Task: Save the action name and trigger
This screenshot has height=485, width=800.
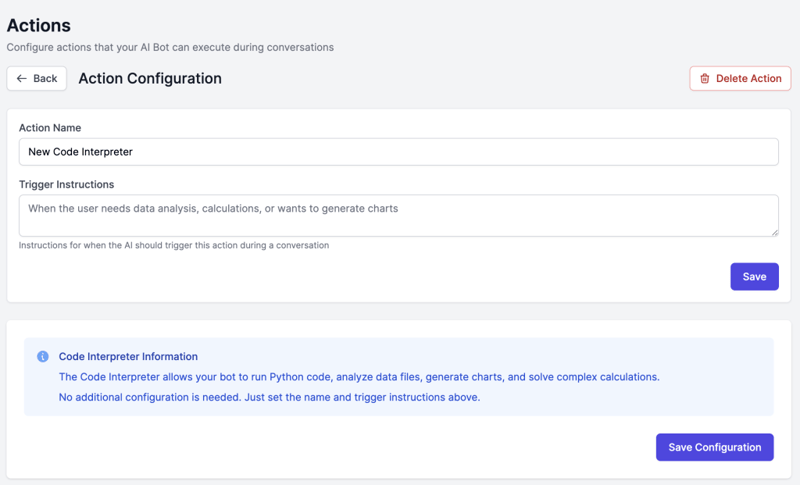Action: pos(754,276)
